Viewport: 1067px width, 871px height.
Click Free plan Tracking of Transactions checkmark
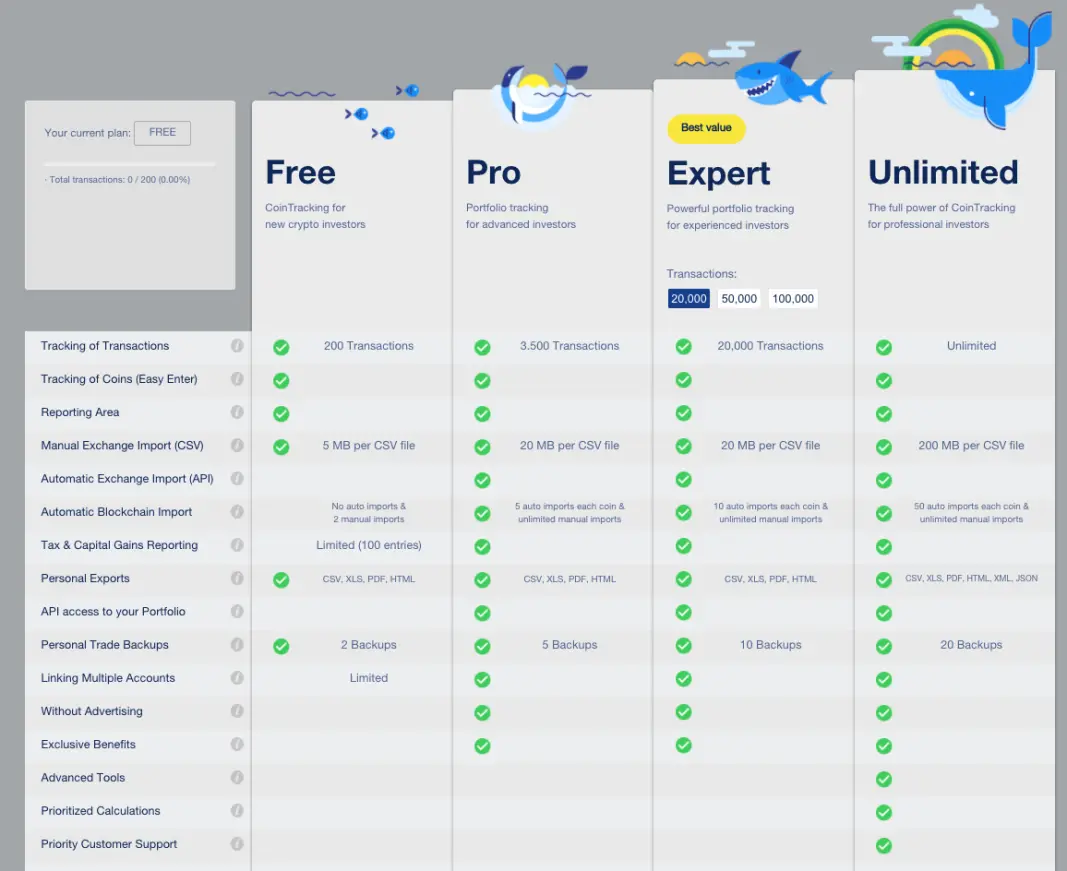tap(281, 347)
